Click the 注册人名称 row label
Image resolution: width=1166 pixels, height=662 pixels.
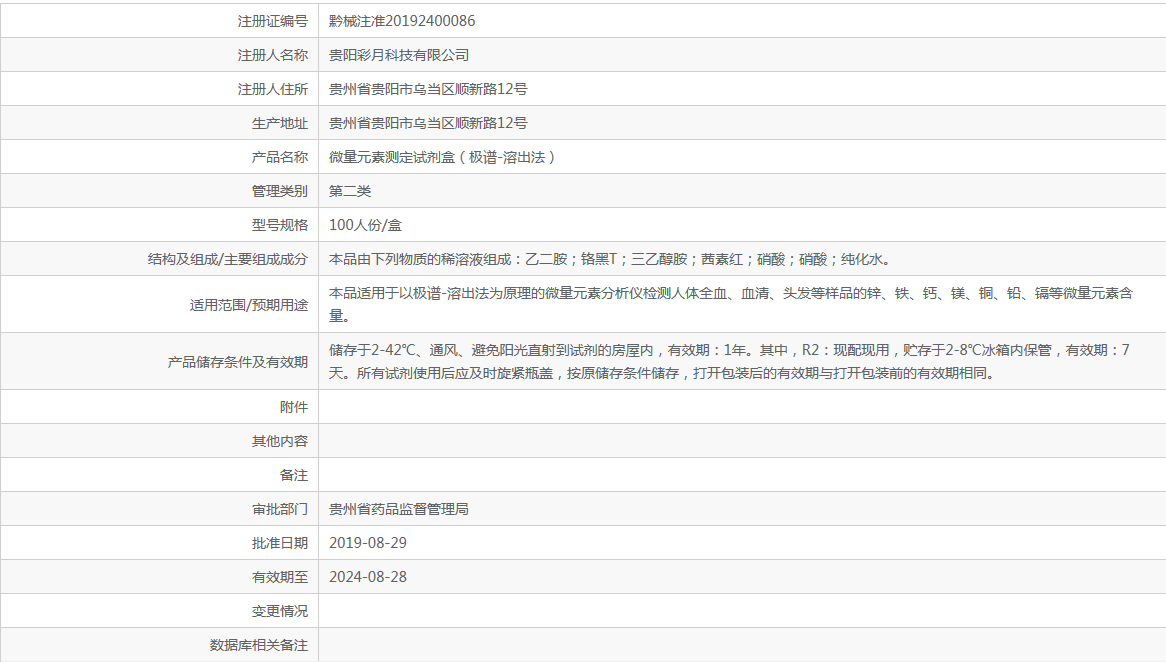(266, 54)
